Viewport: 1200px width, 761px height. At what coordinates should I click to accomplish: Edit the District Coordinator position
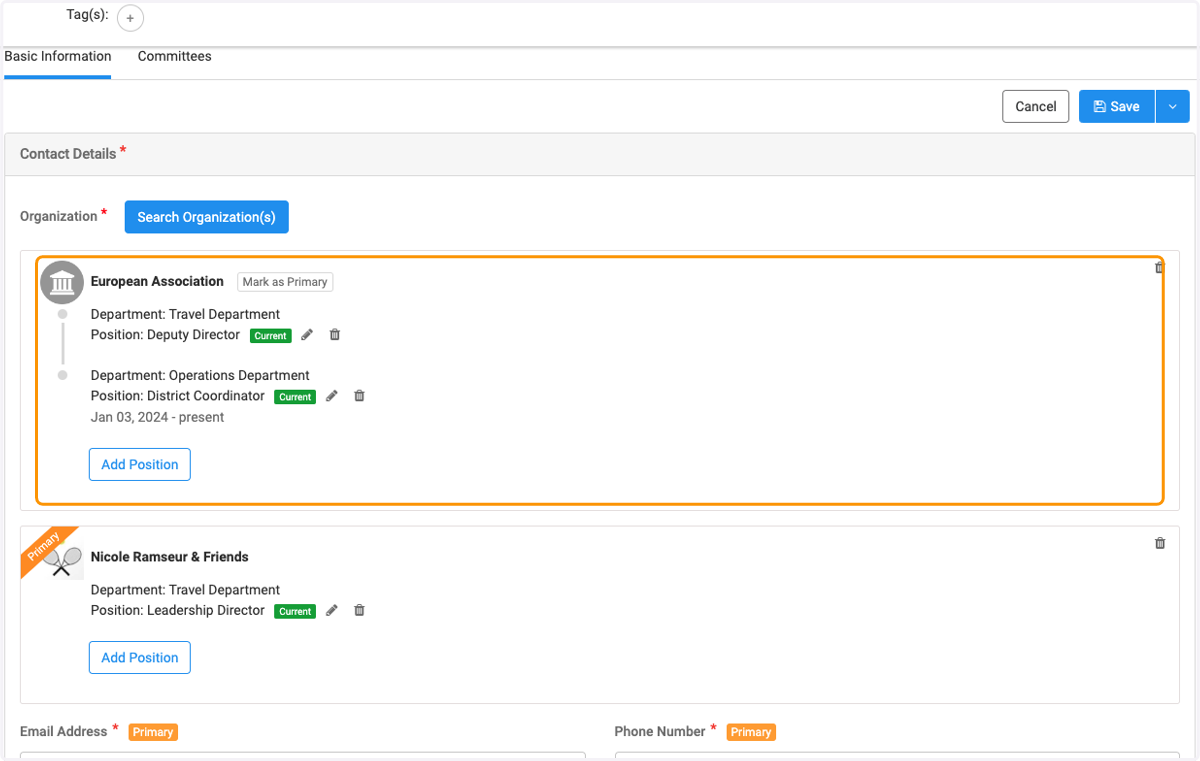point(332,396)
